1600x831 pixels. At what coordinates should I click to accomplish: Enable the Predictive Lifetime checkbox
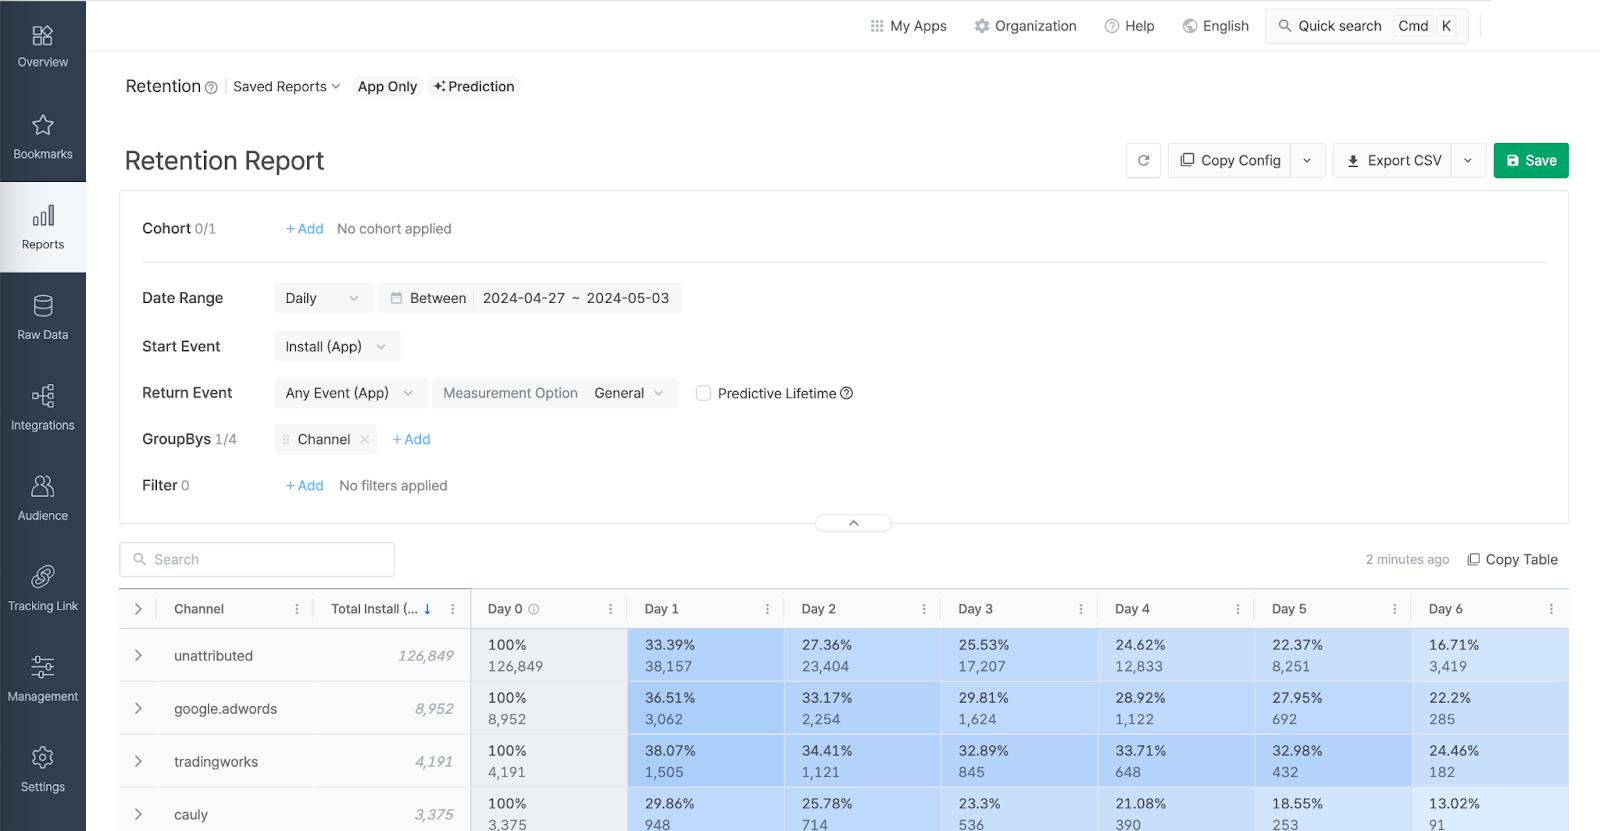(x=703, y=393)
